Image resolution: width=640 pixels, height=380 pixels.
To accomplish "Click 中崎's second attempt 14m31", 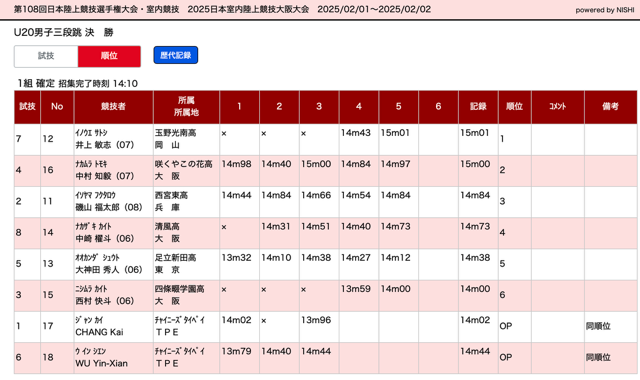I will click(x=276, y=227).
